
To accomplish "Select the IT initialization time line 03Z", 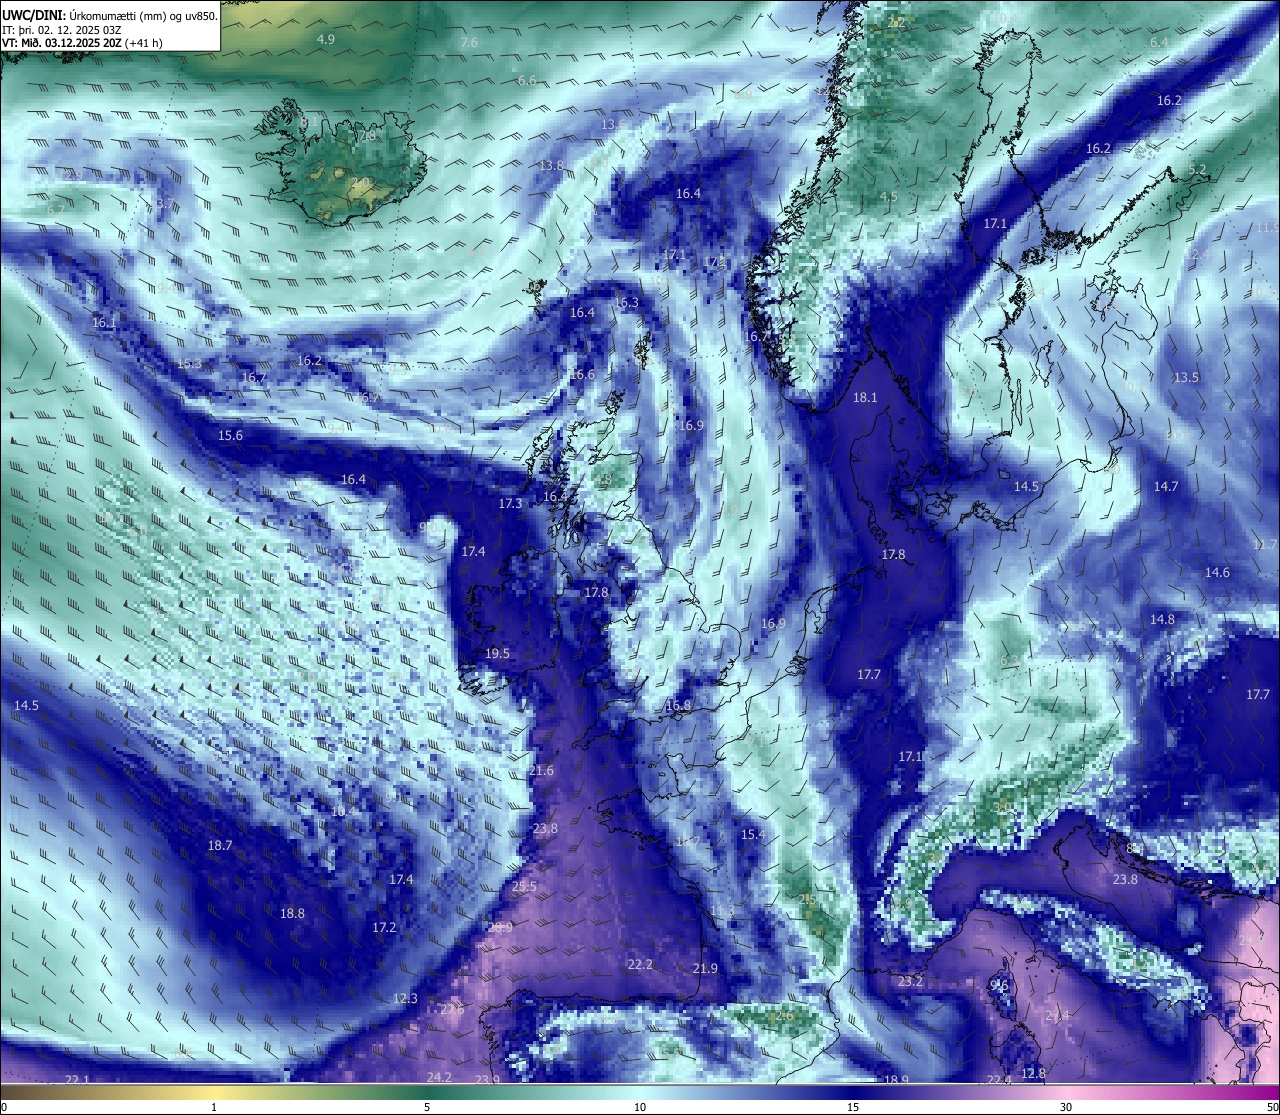I will (x=62, y=30).
